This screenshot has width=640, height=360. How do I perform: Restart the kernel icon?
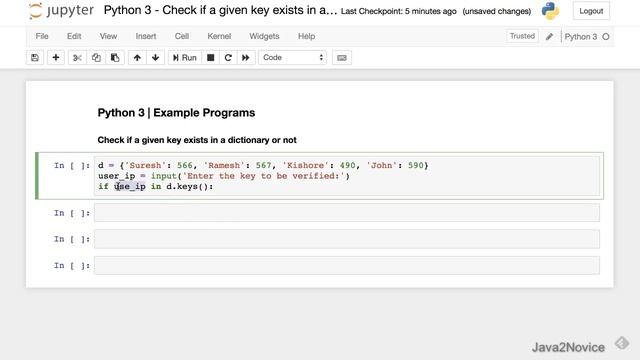[228, 58]
